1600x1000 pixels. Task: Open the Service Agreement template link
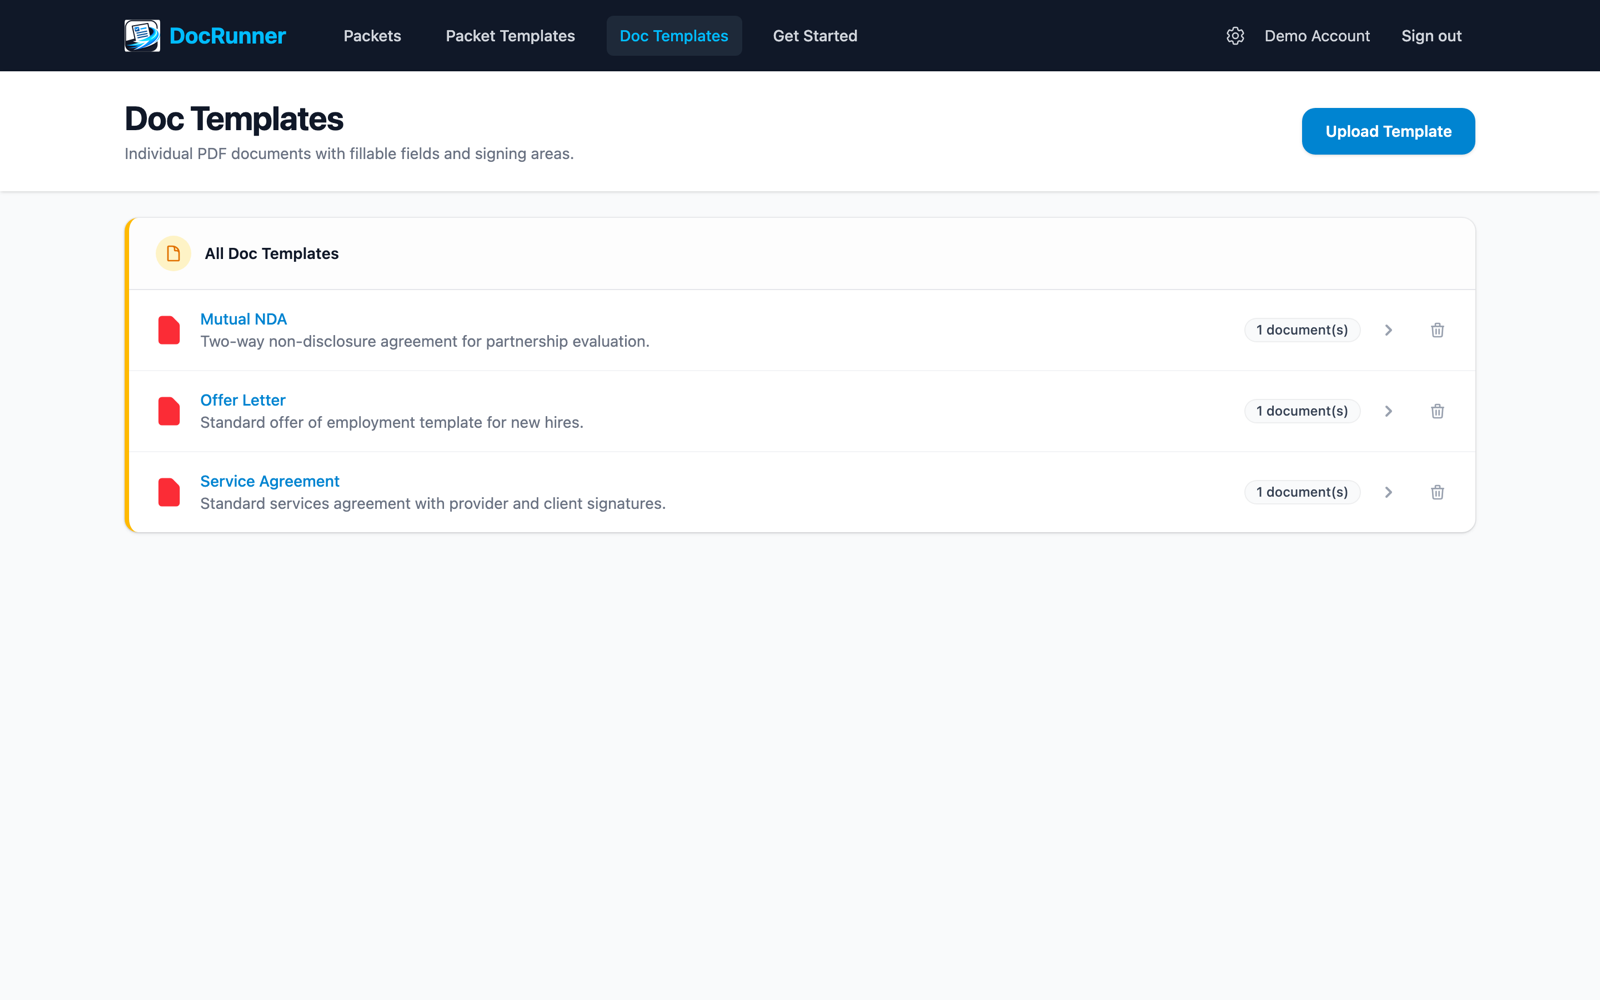tap(270, 481)
